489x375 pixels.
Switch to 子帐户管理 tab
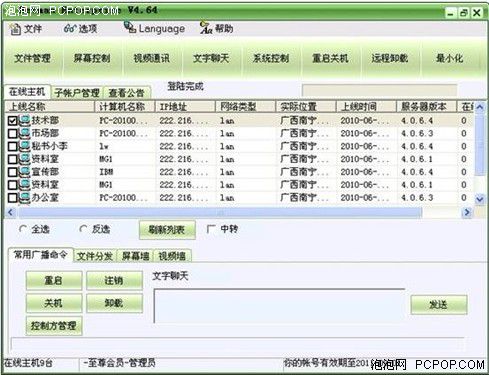(77, 93)
